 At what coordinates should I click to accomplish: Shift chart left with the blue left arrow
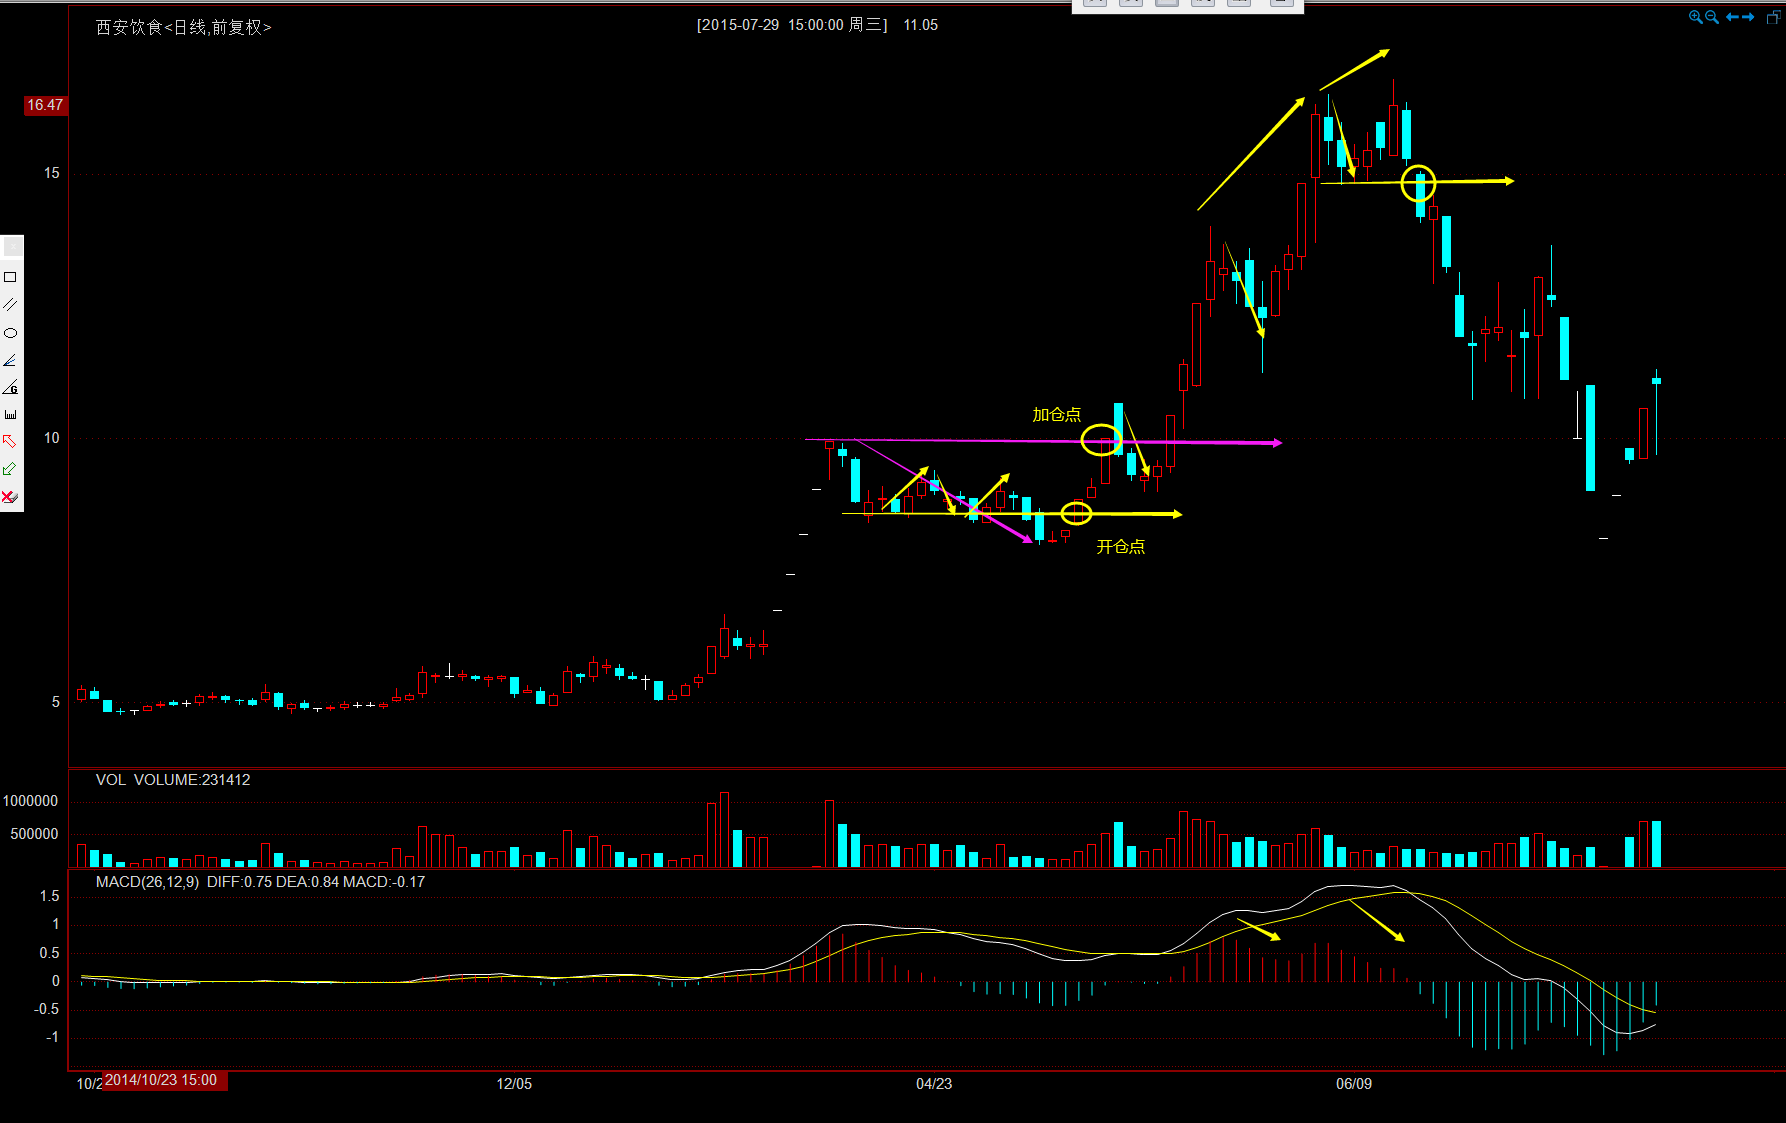(1732, 17)
